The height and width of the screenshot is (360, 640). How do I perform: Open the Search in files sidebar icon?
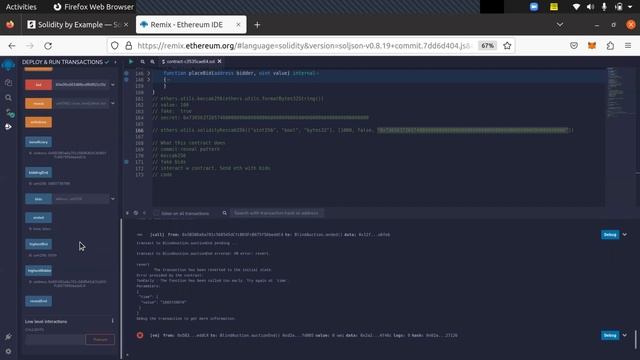[x=8, y=98]
